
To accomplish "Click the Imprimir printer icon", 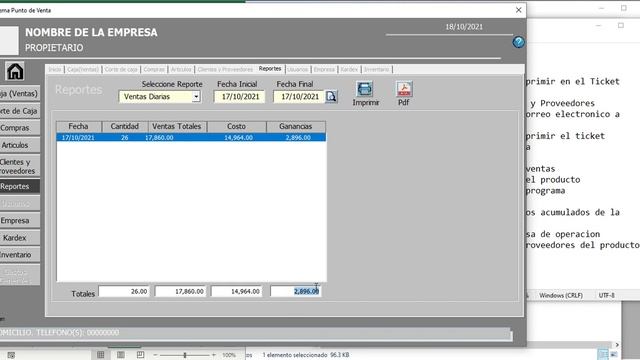I will (x=364, y=89).
